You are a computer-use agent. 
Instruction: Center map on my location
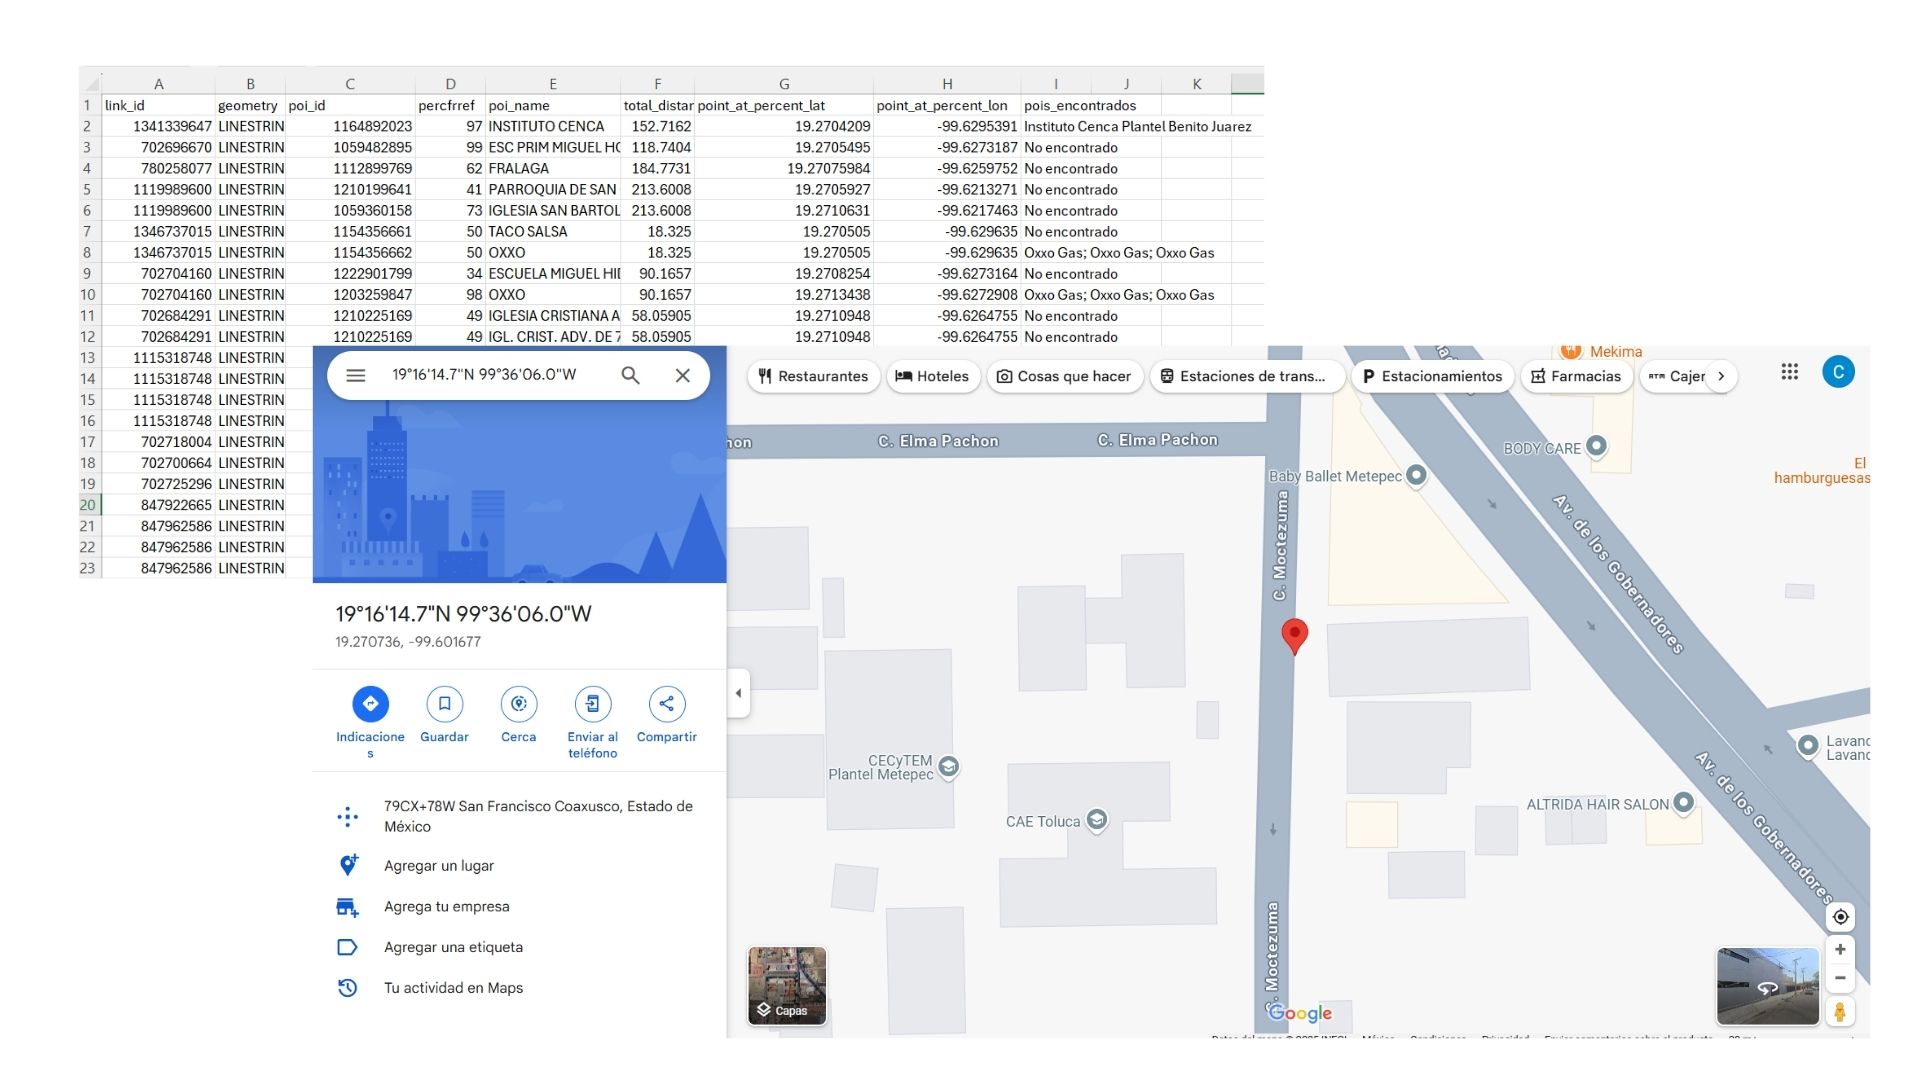(x=1840, y=917)
